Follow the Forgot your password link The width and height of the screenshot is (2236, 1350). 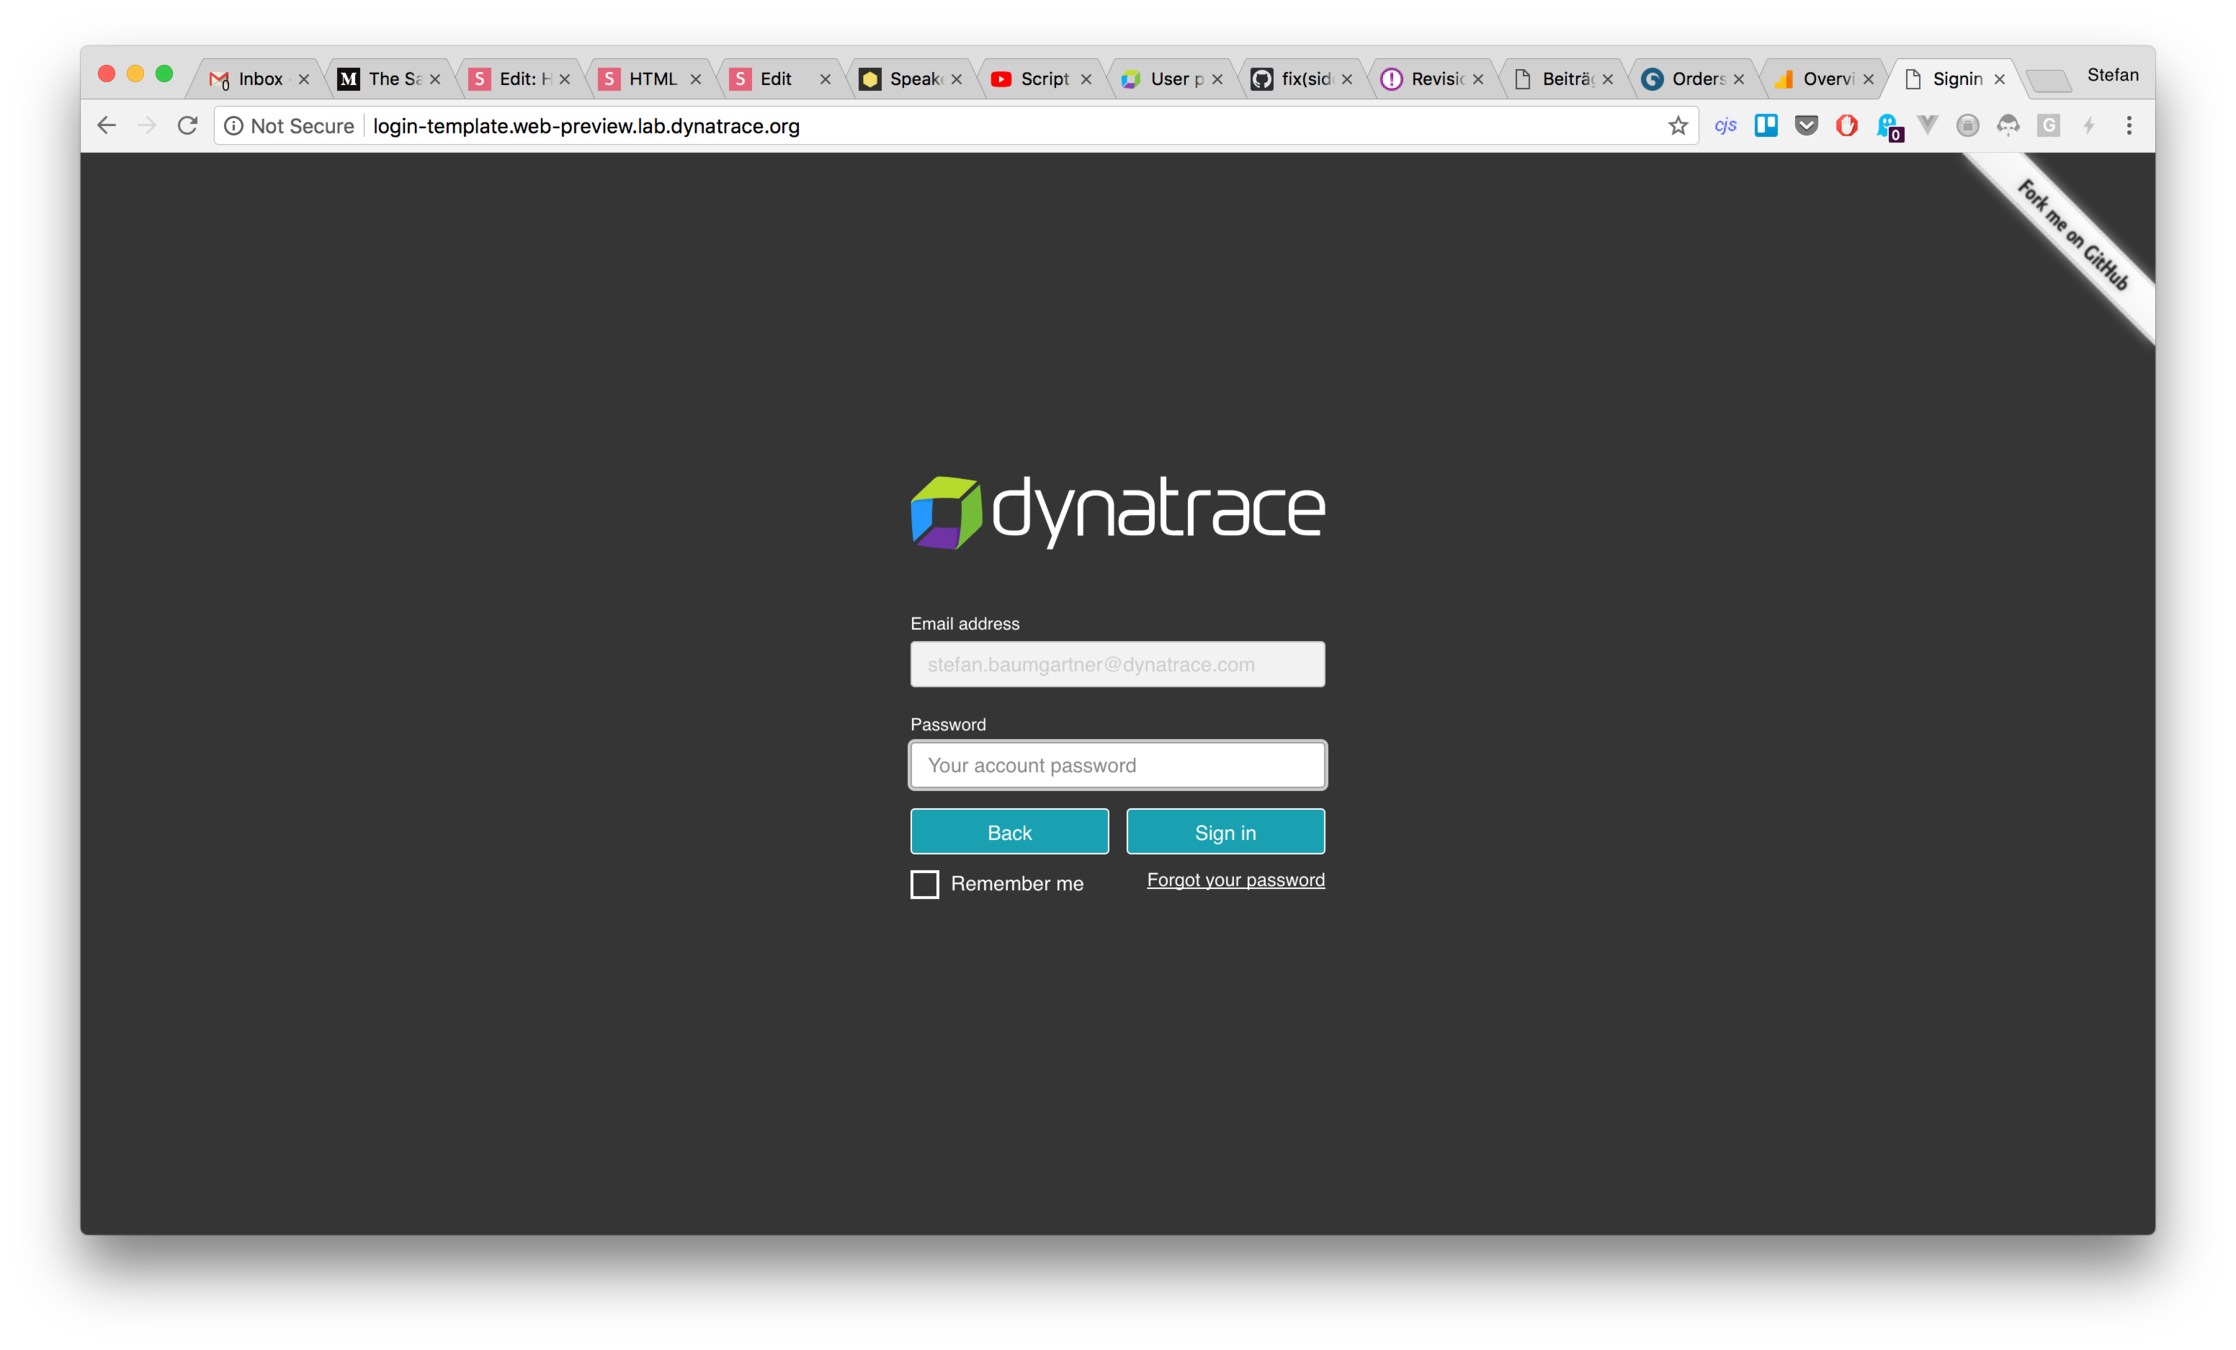pos(1235,880)
